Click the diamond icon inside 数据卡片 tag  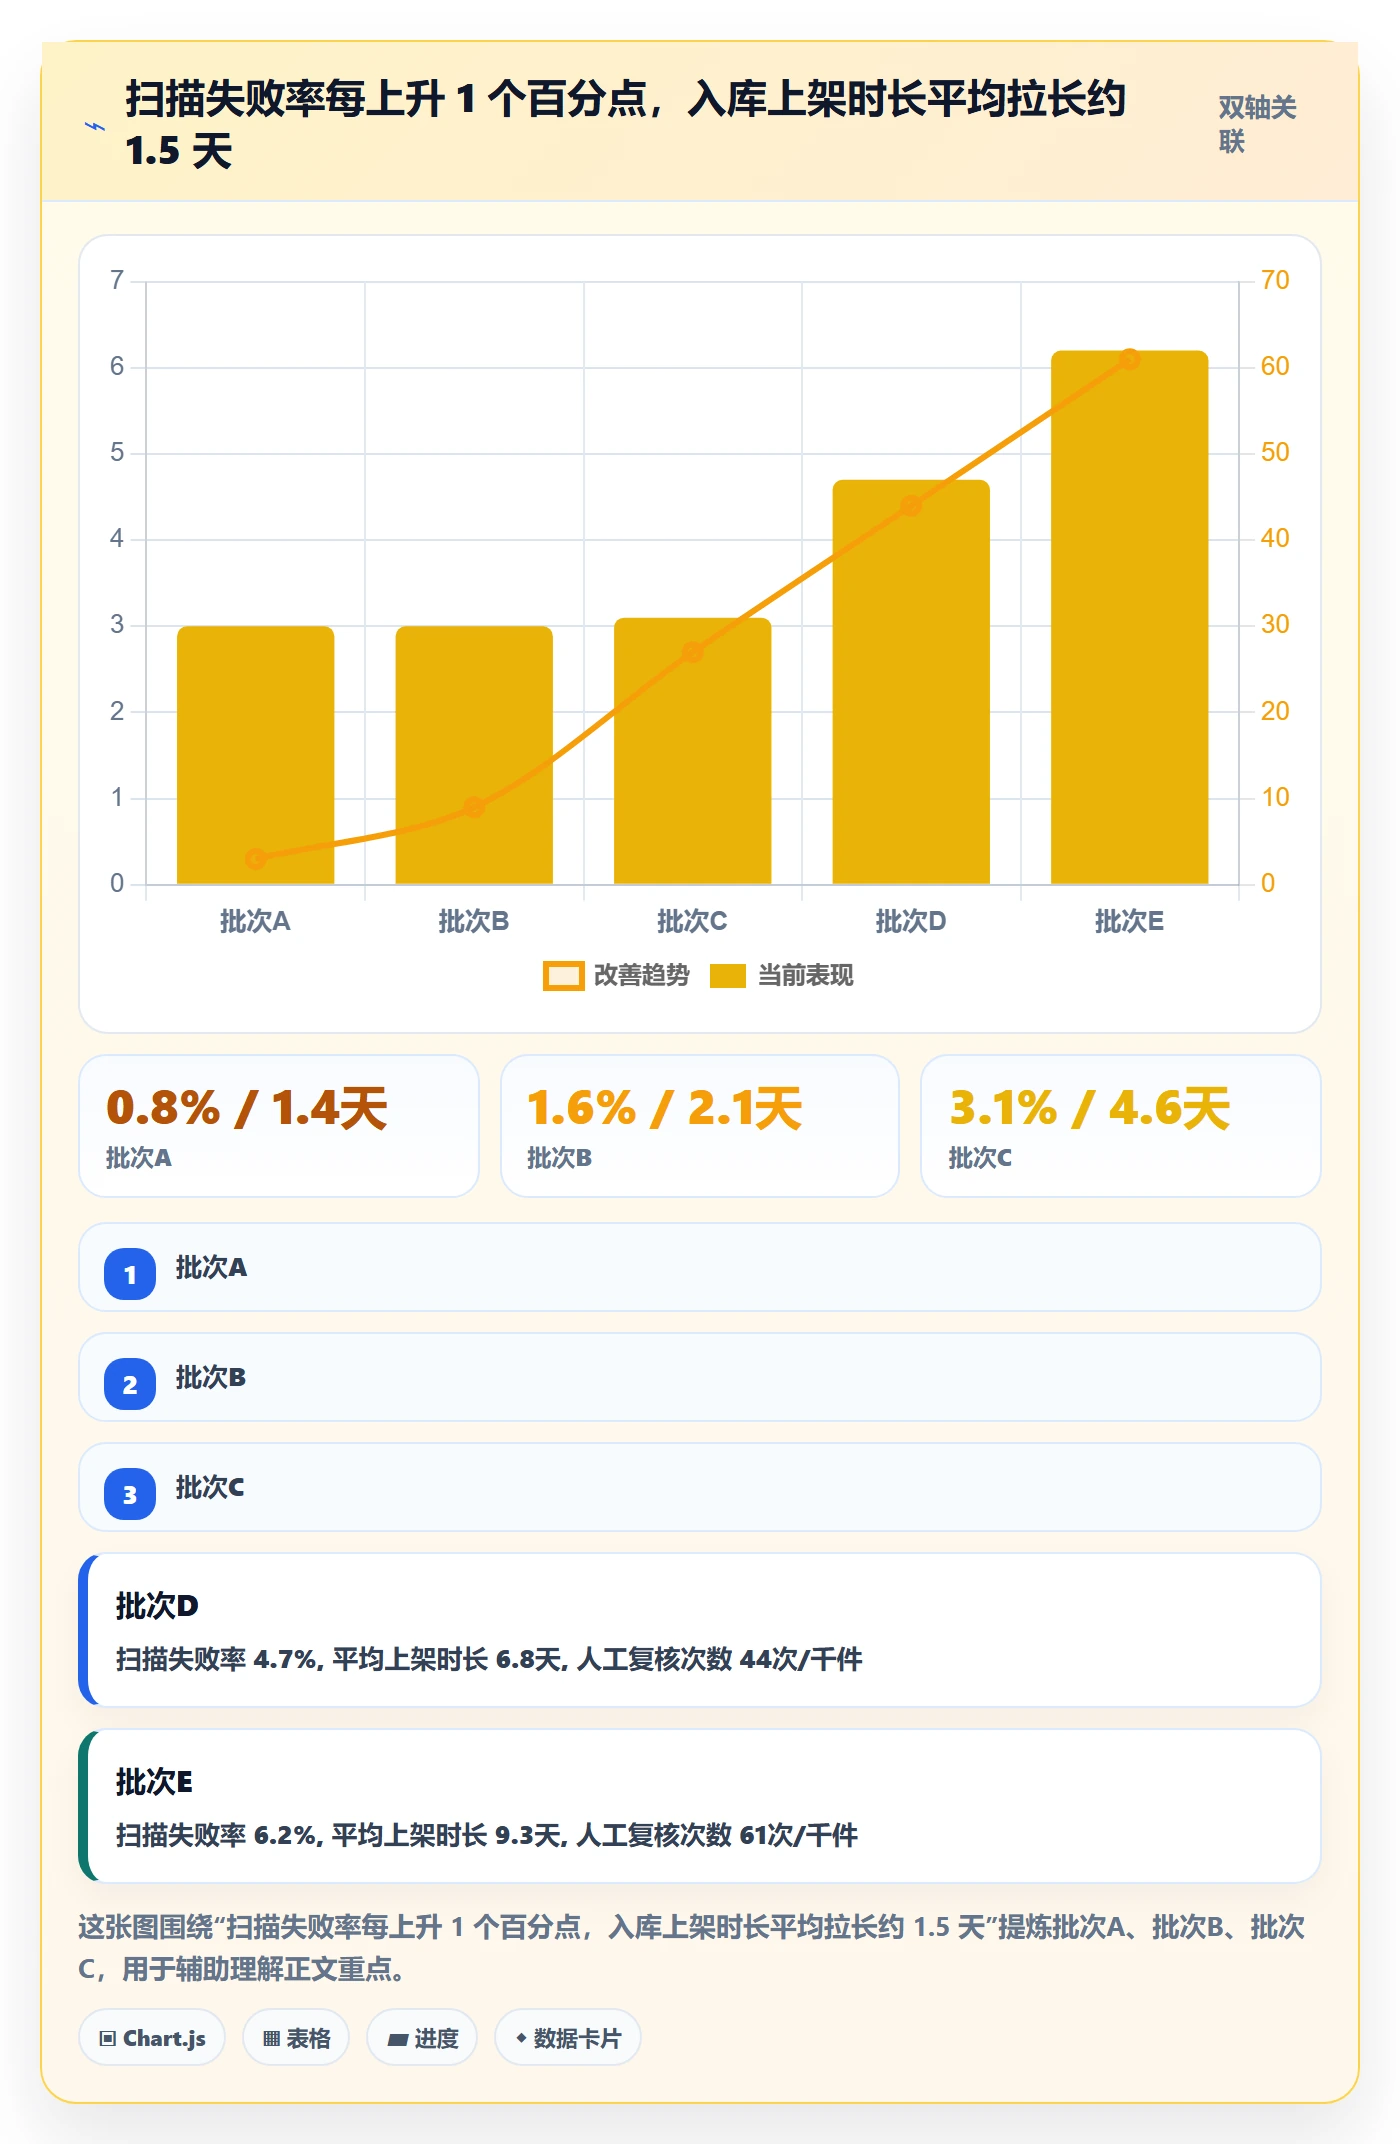[521, 2037]
